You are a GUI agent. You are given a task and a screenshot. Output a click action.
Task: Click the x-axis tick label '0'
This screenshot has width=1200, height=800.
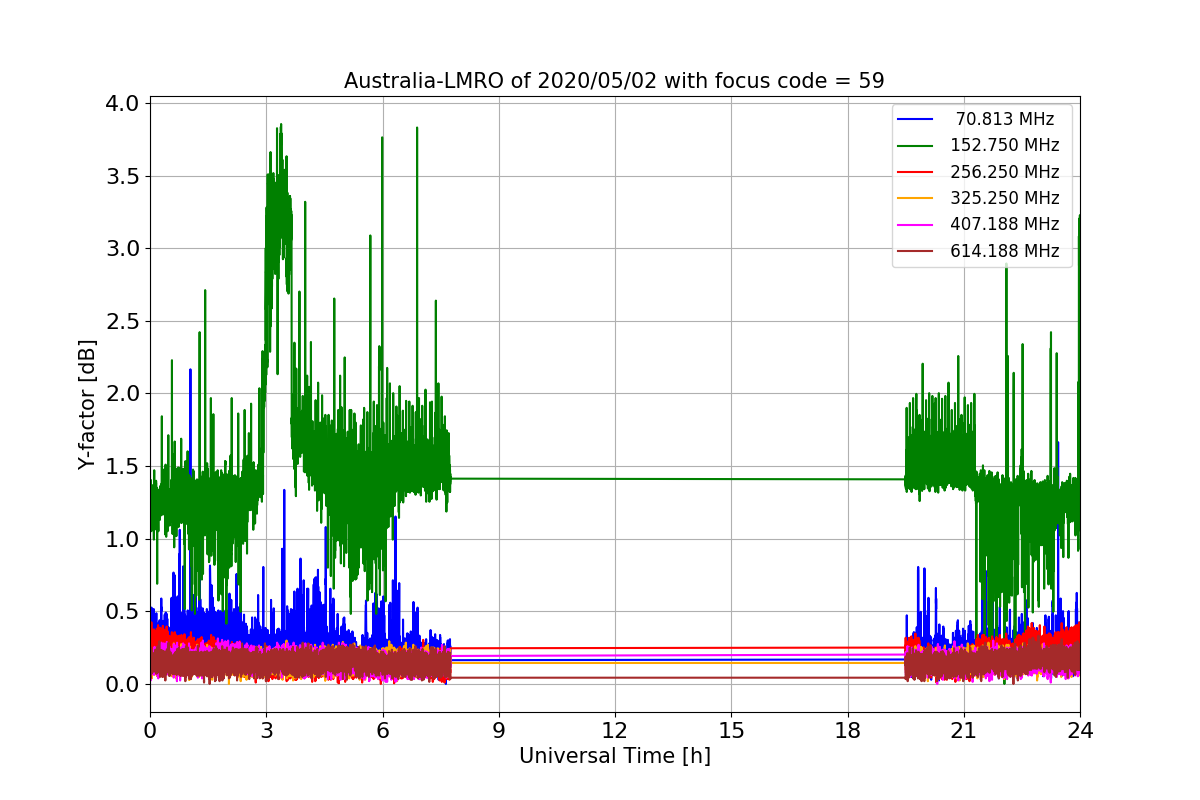[150, 730]
